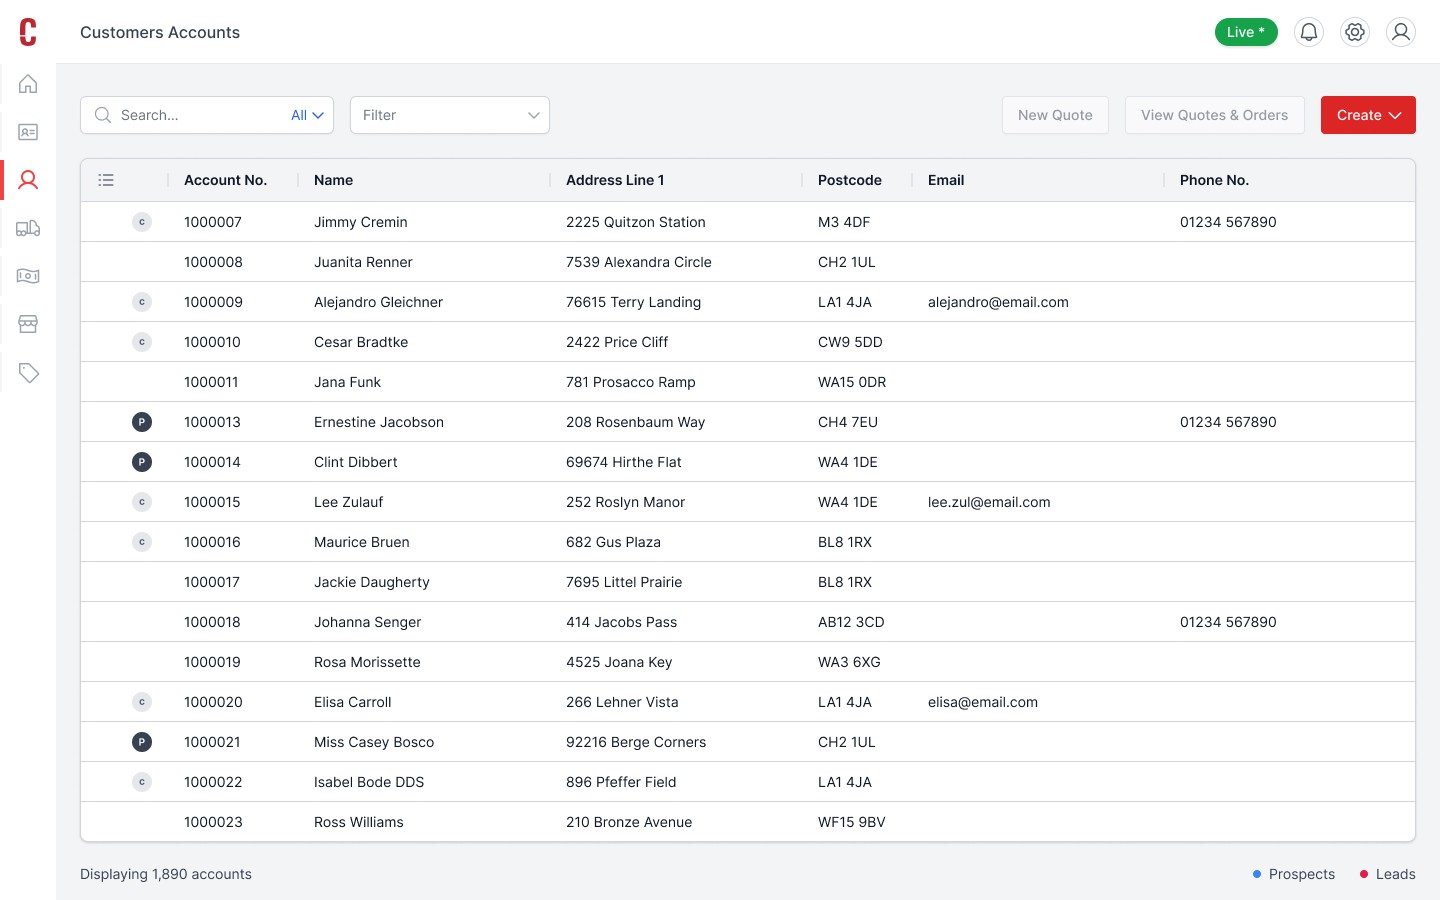
Task: Click the C badge for Isabel Bode DDS
Action: [142, 782]
